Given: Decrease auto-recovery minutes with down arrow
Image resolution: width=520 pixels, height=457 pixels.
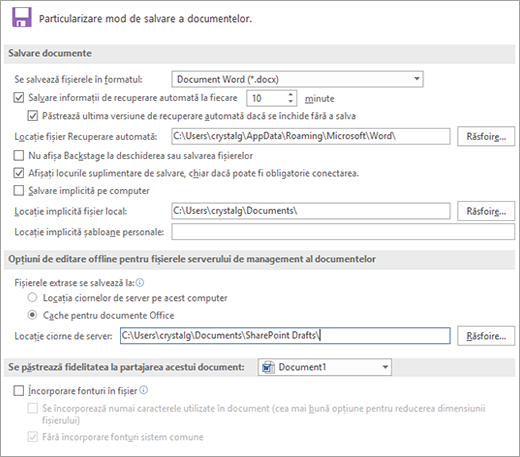Looking at the screenshot, I should [x=291, y=102].
